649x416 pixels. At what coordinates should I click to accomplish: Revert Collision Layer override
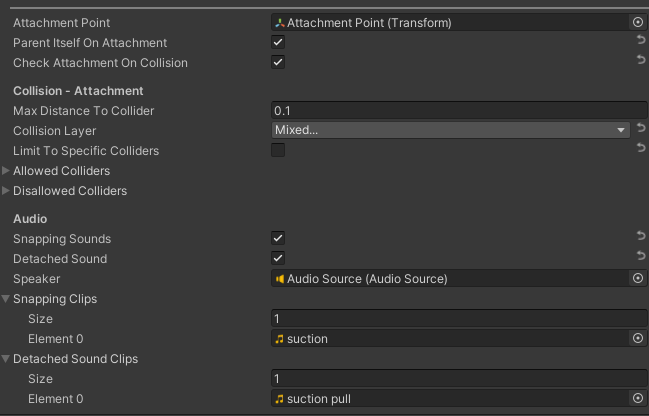(x=640, y=130)
